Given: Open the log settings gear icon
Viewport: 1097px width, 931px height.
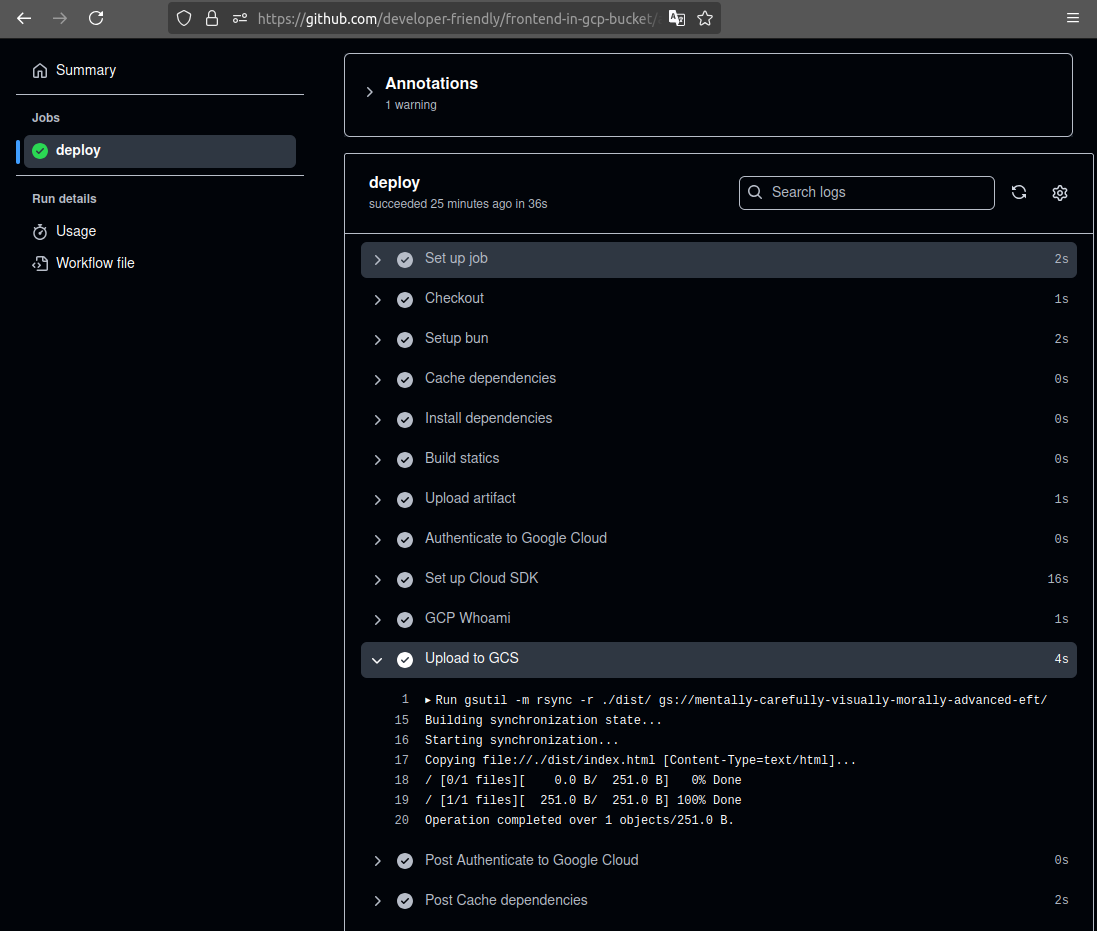Looking at the screenshot, I should tap(1060, 193).
